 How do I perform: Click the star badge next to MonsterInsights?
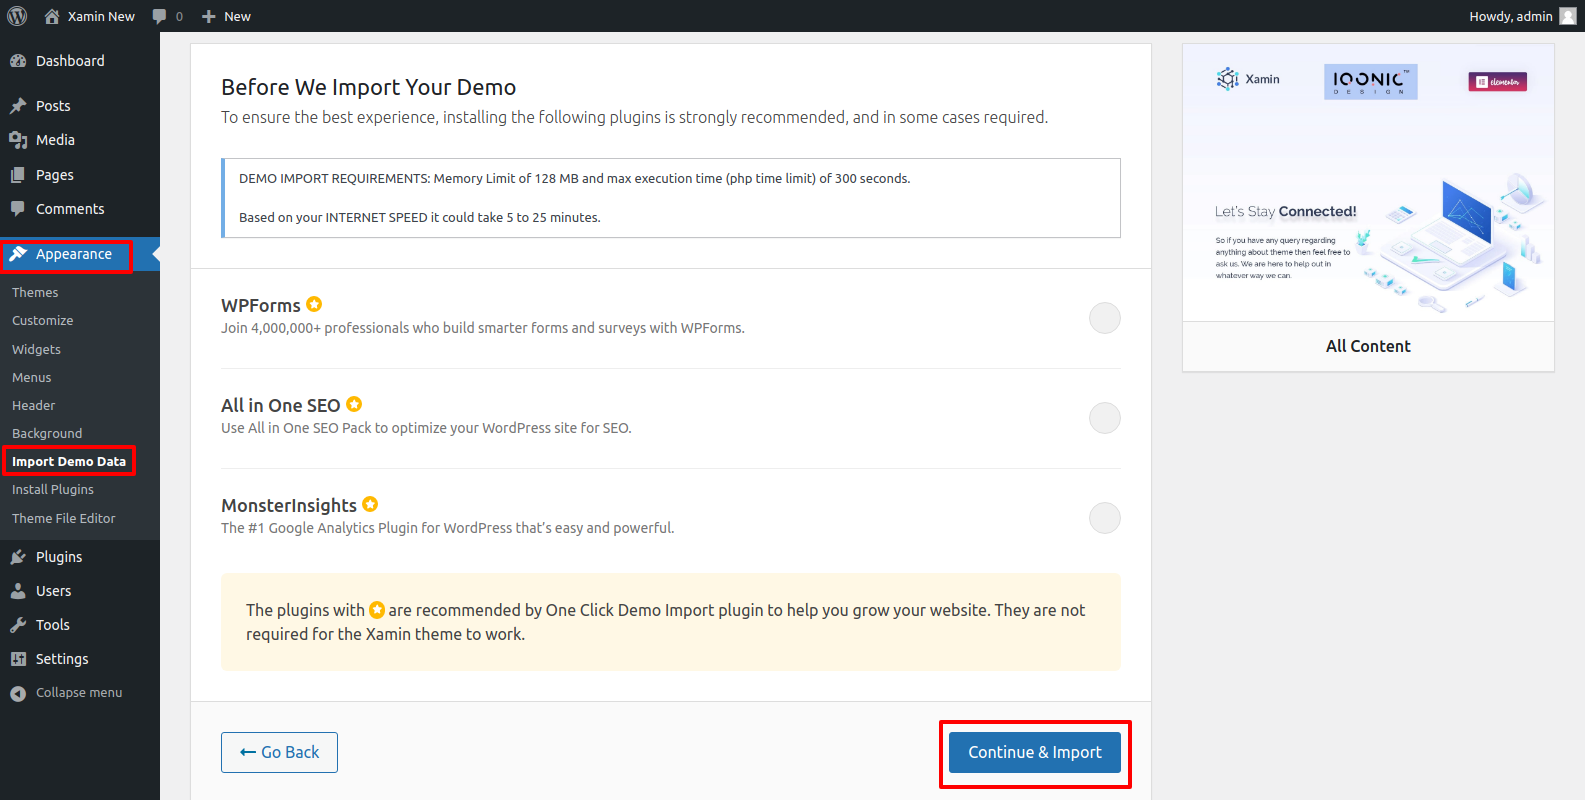click(370, 504)
